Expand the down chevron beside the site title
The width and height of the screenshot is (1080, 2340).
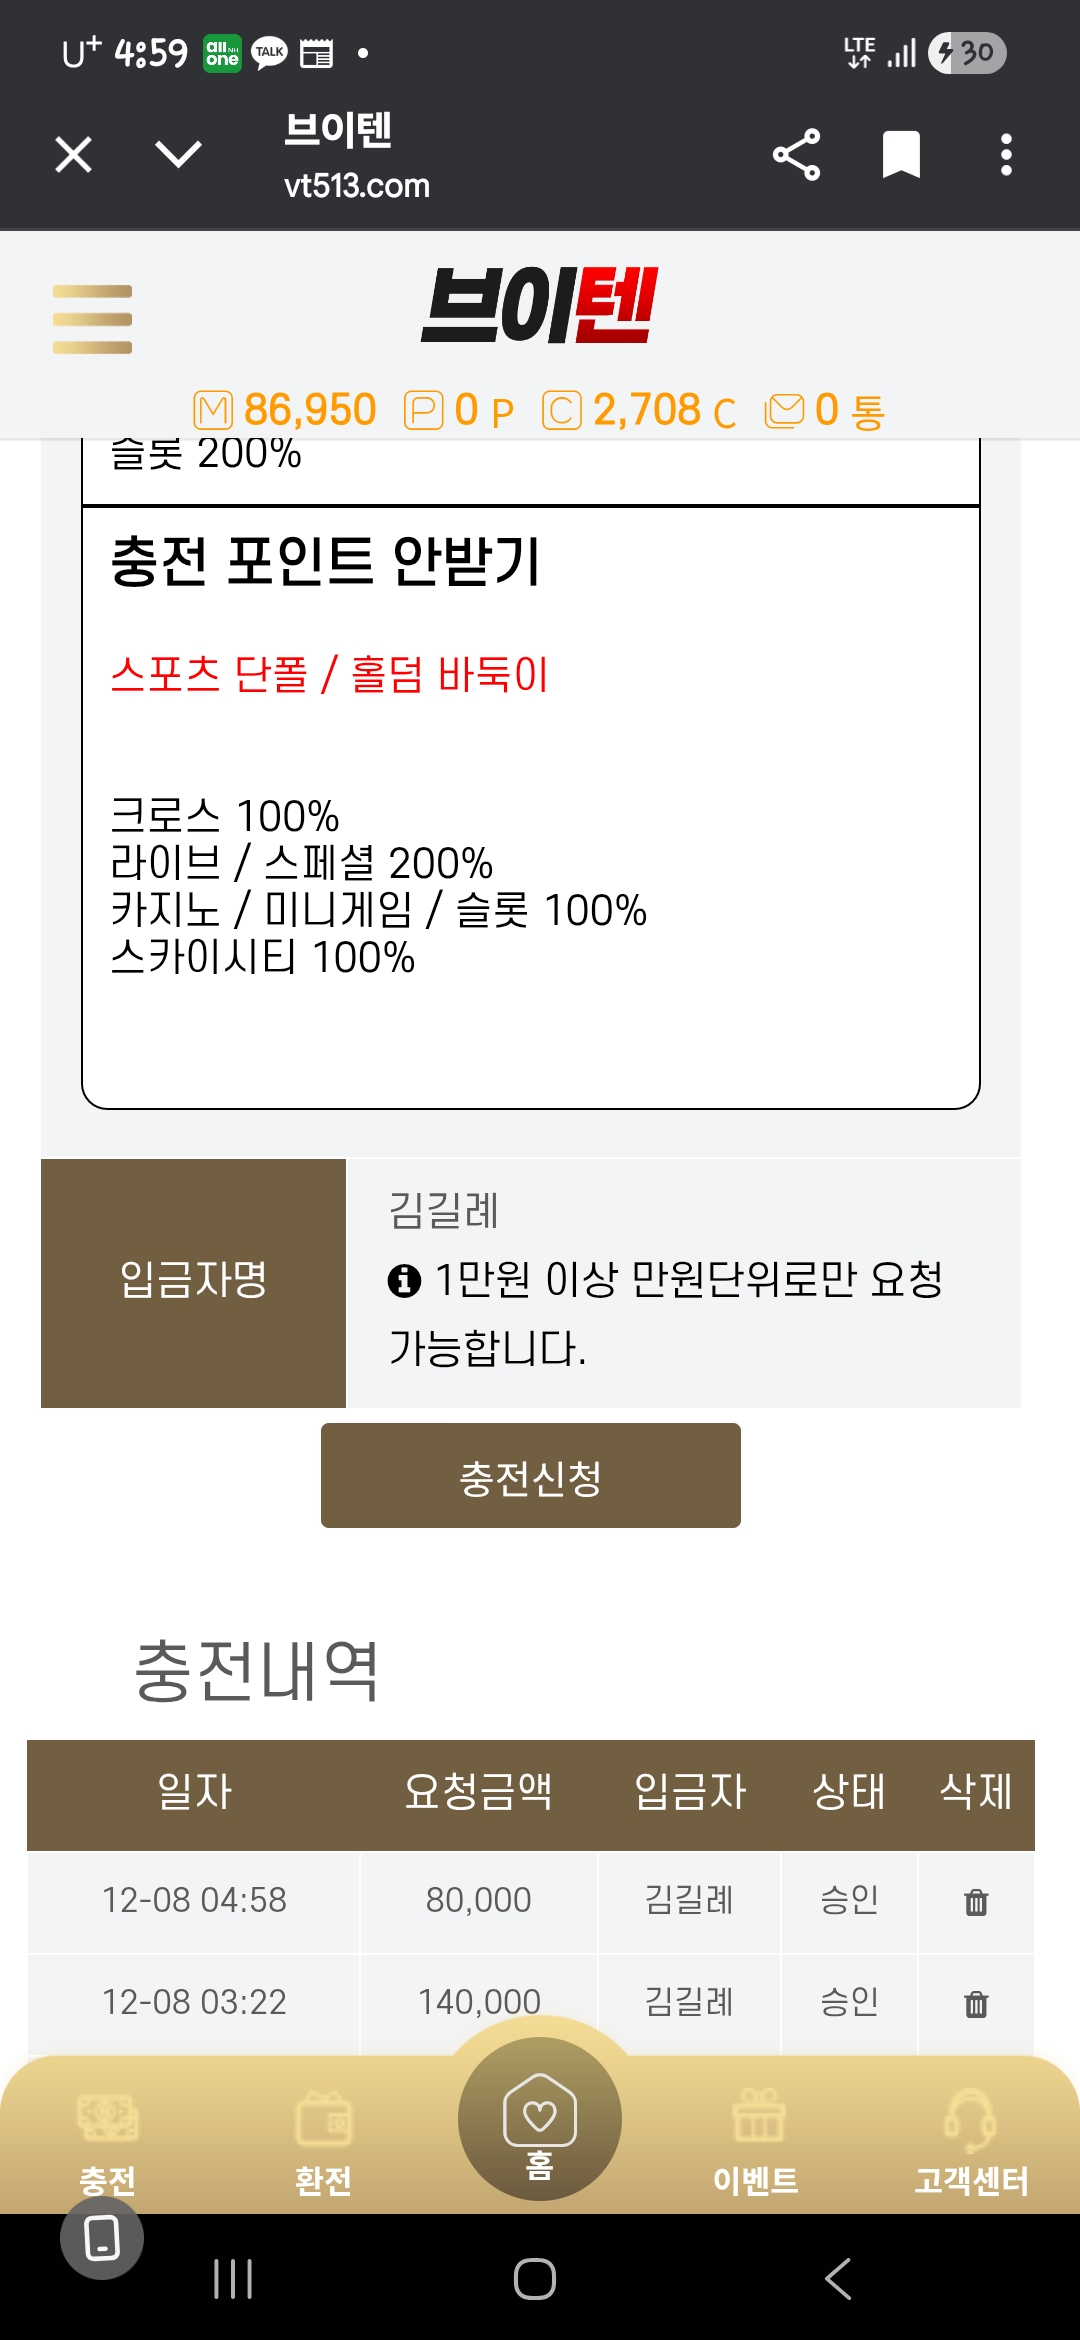coord(179,155)
